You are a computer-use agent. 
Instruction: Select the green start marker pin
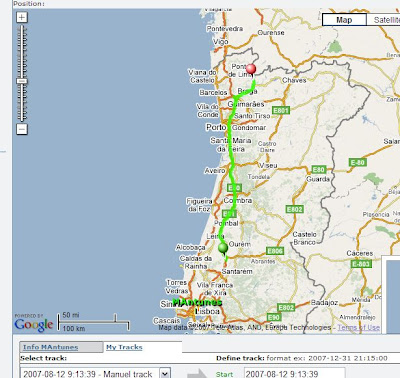223,249
